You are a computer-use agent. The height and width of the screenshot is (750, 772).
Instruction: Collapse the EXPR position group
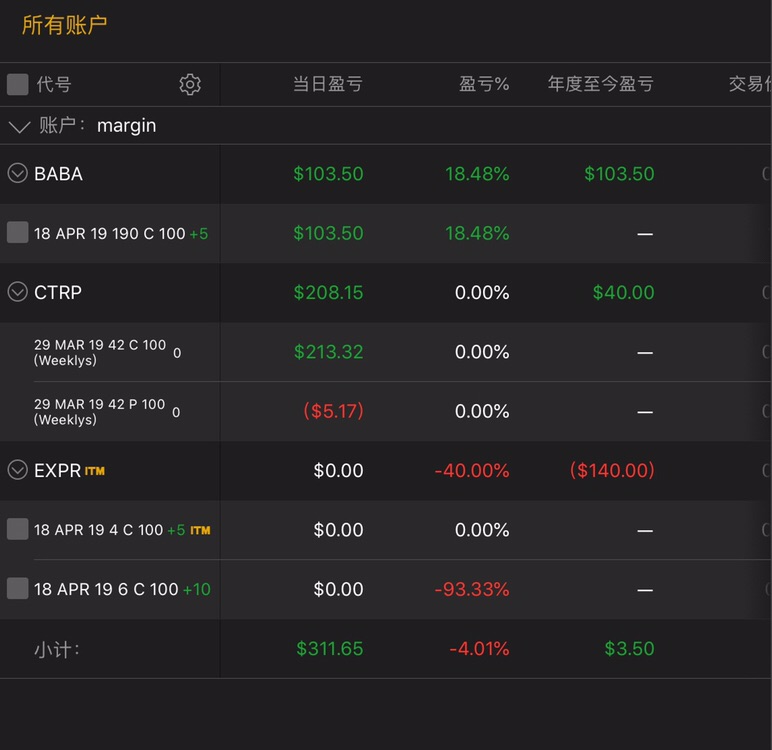point(17,470)
